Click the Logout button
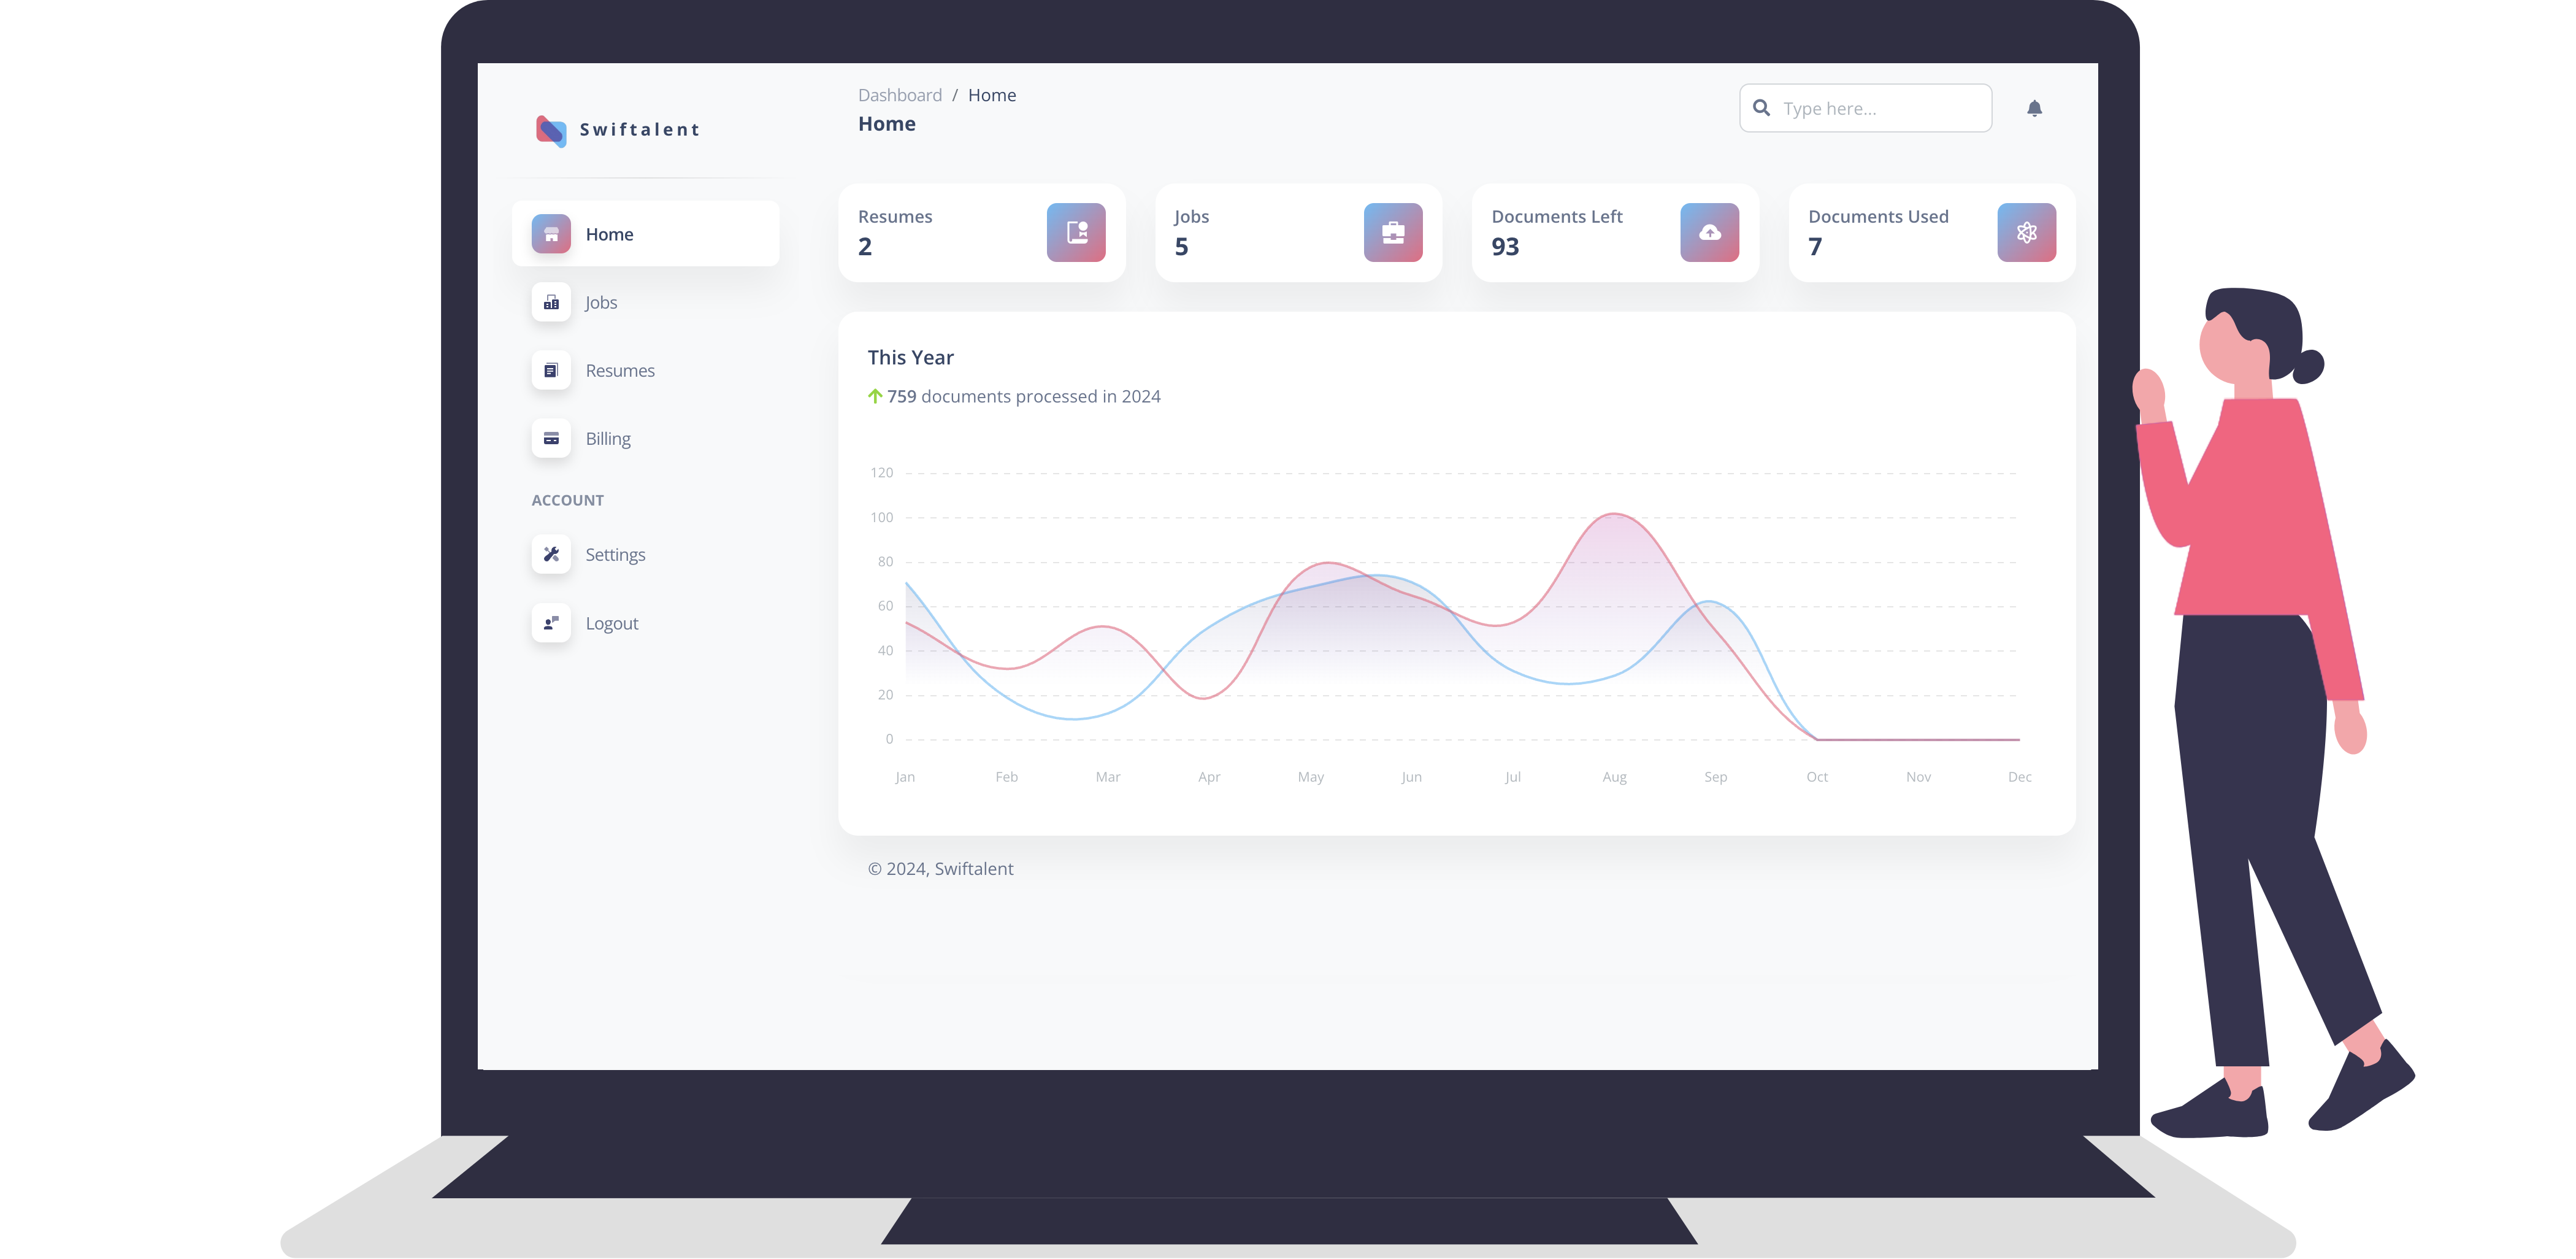The height and width of the screenshot is (1259, 2576). [611, 622]
